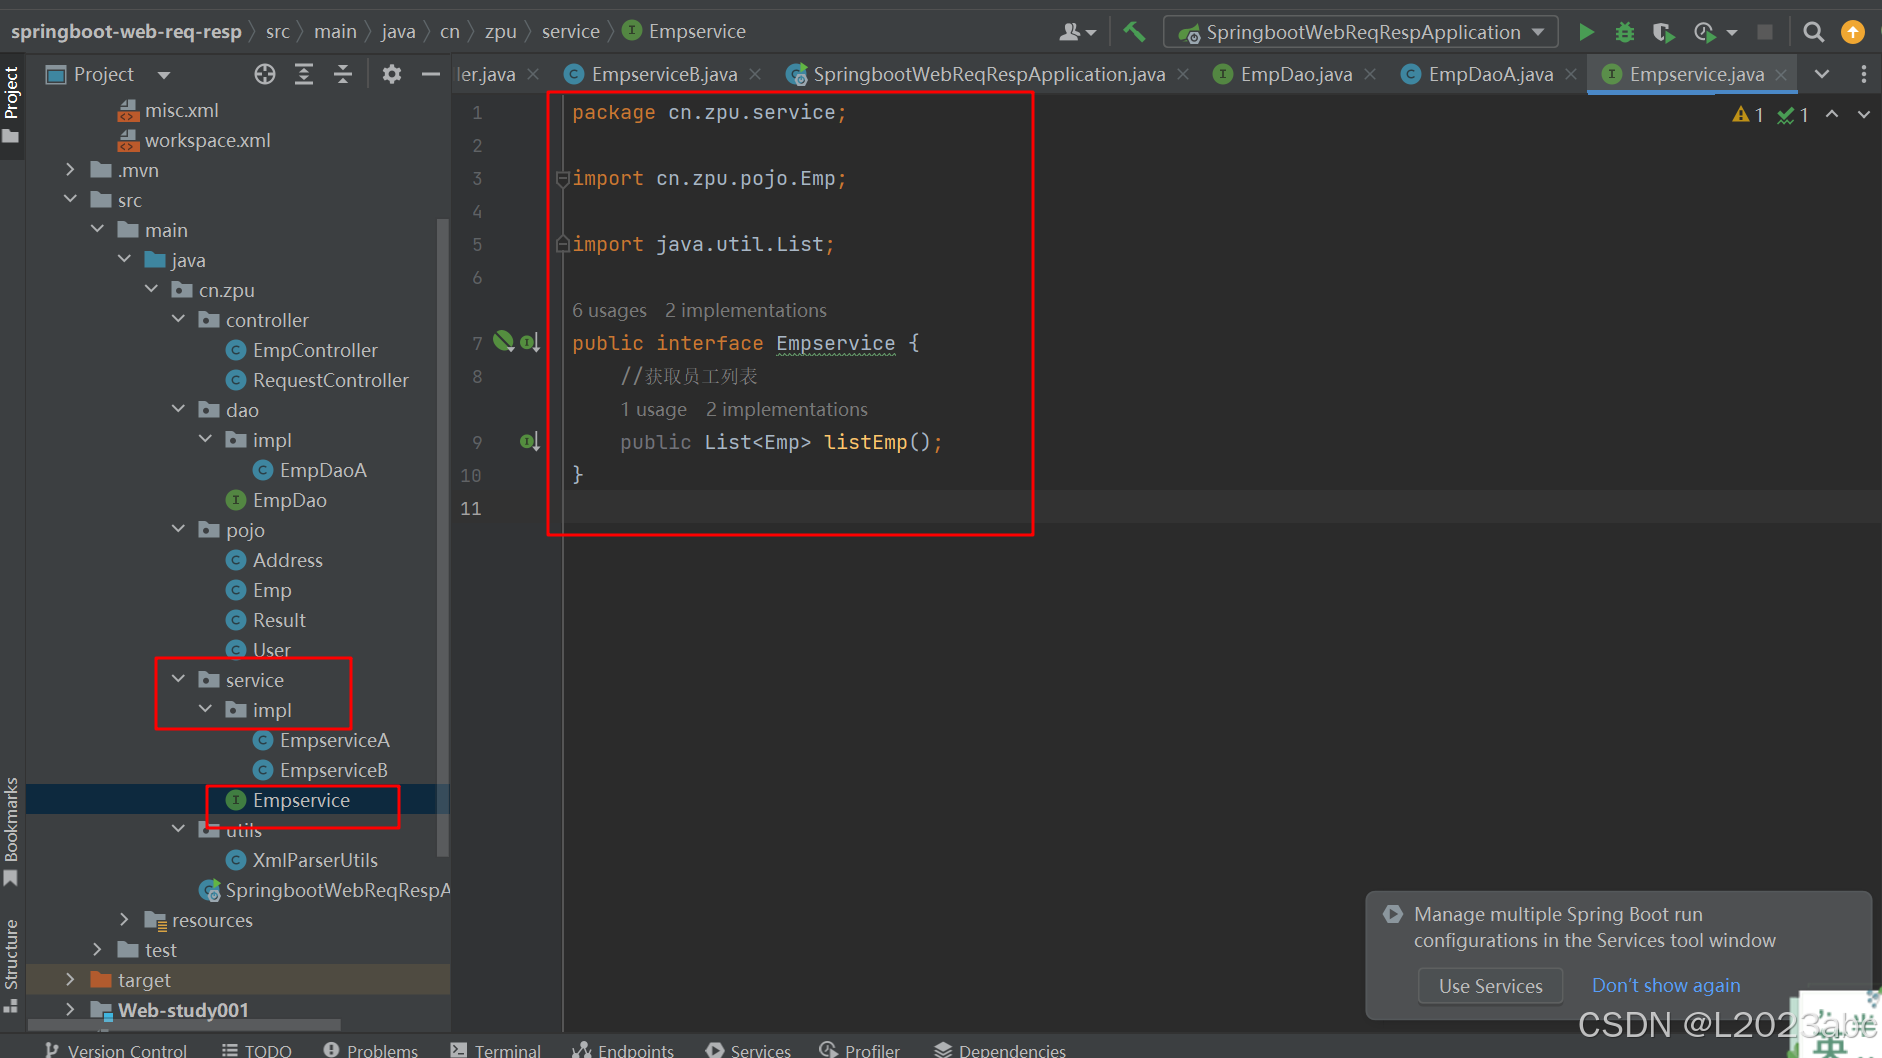Show the warnings indicator in editor

point(1748,115)
